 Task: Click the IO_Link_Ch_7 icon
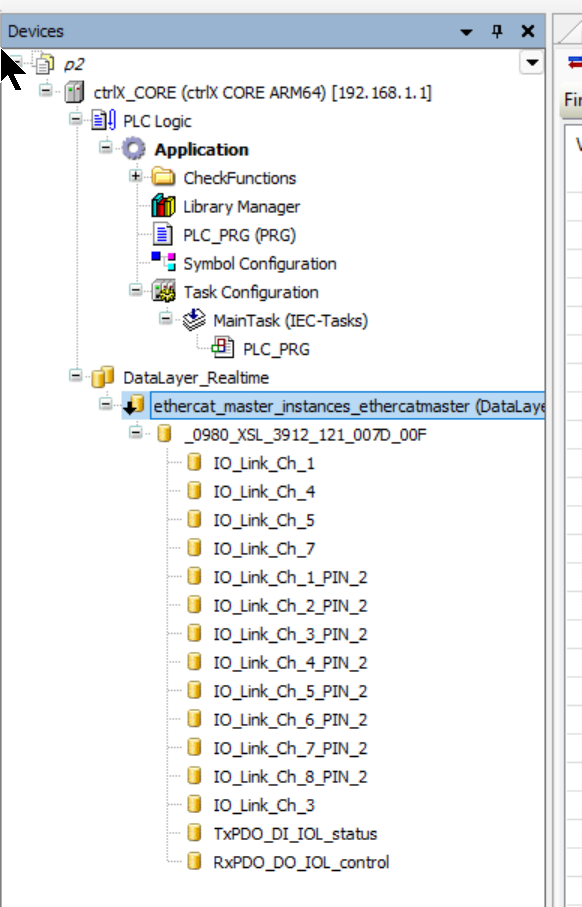point(194,547)
